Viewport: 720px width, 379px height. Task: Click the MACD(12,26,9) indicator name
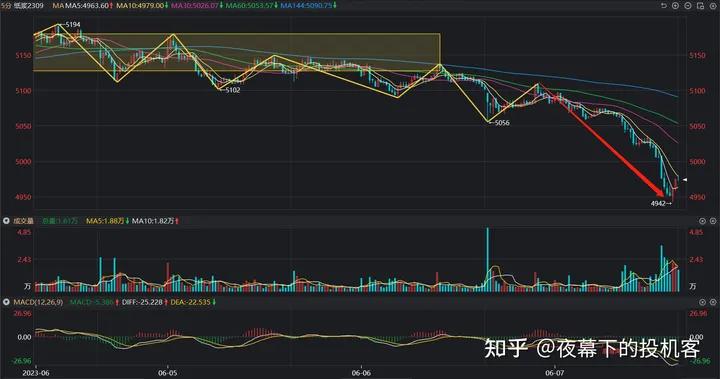[38, 302]
